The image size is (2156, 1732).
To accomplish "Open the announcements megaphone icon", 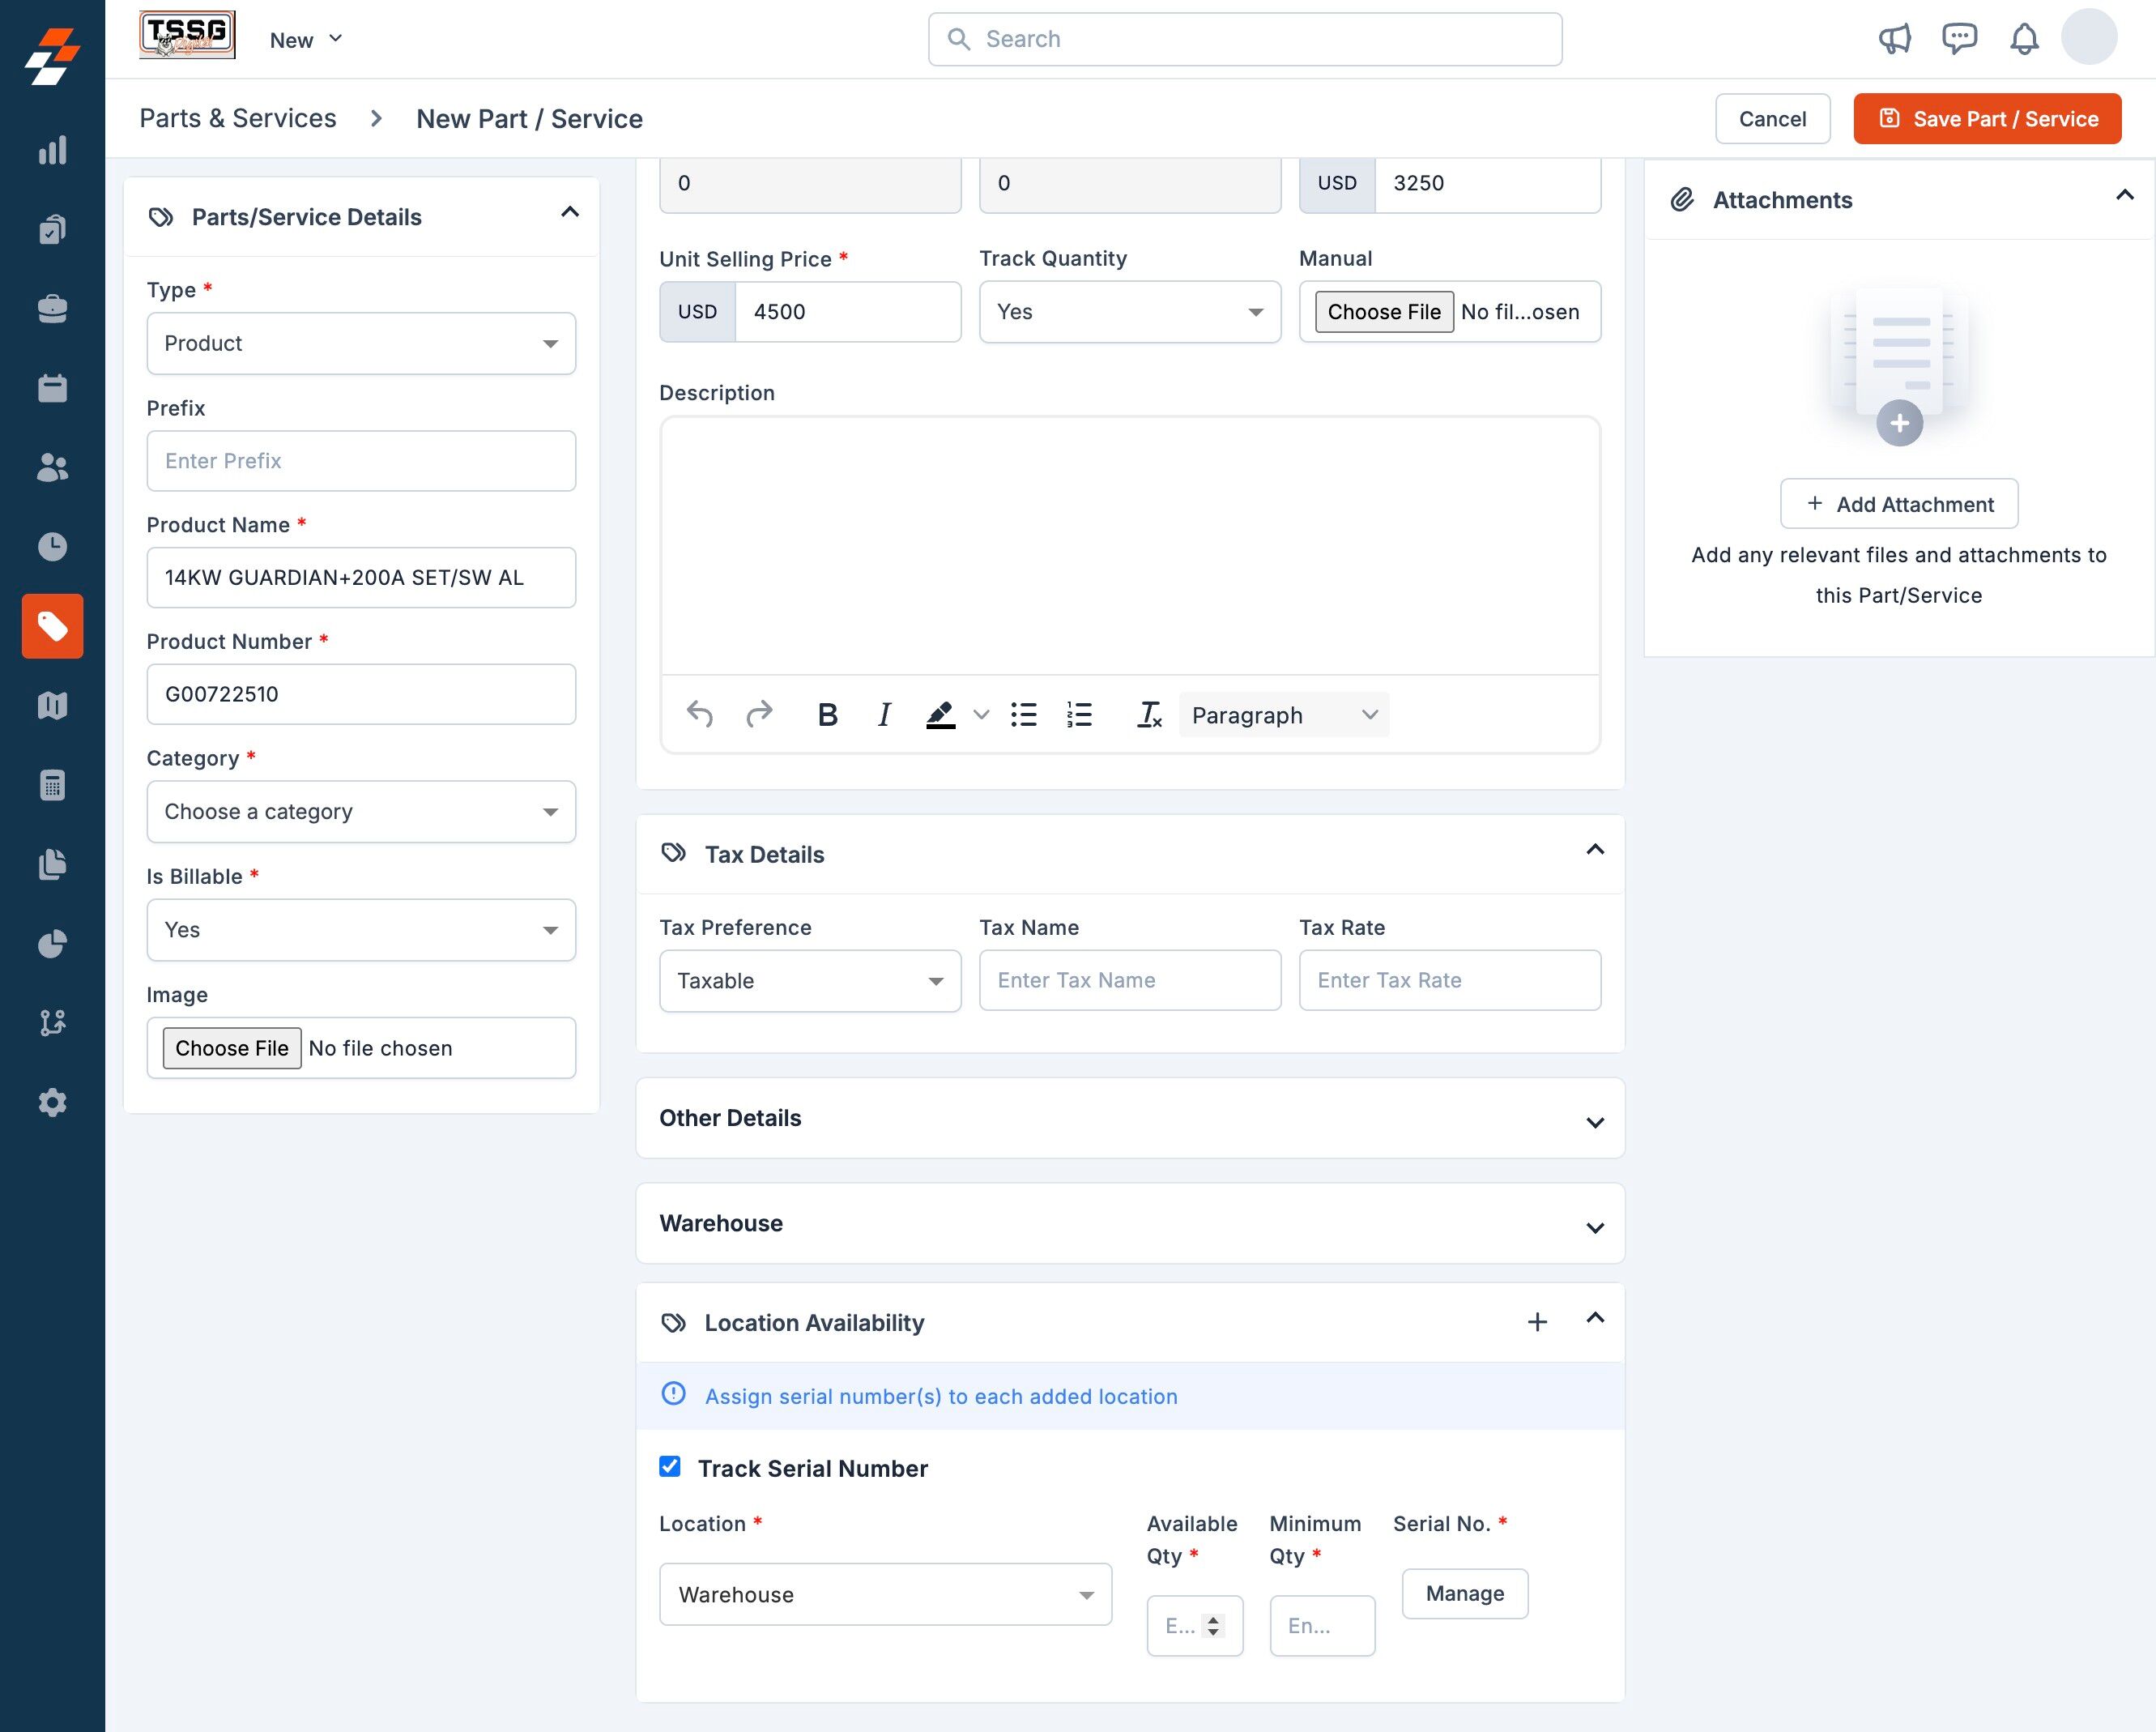I will pos(1894,39).
